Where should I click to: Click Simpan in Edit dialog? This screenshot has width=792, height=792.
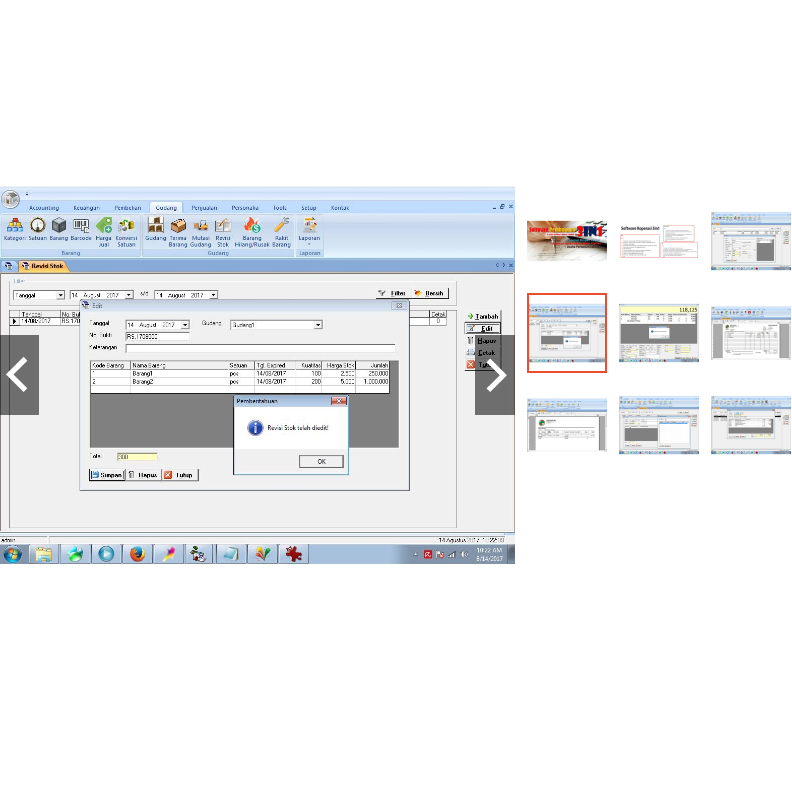(x=107, y=475)
